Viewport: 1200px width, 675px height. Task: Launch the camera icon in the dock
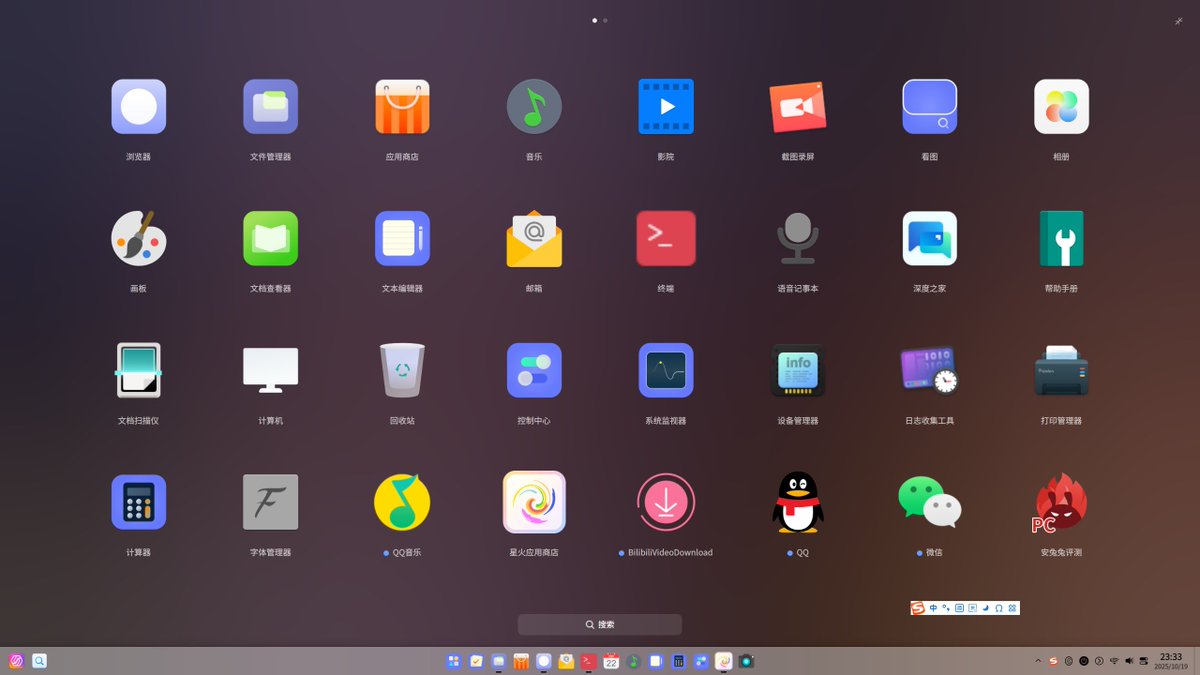point(746,661)
